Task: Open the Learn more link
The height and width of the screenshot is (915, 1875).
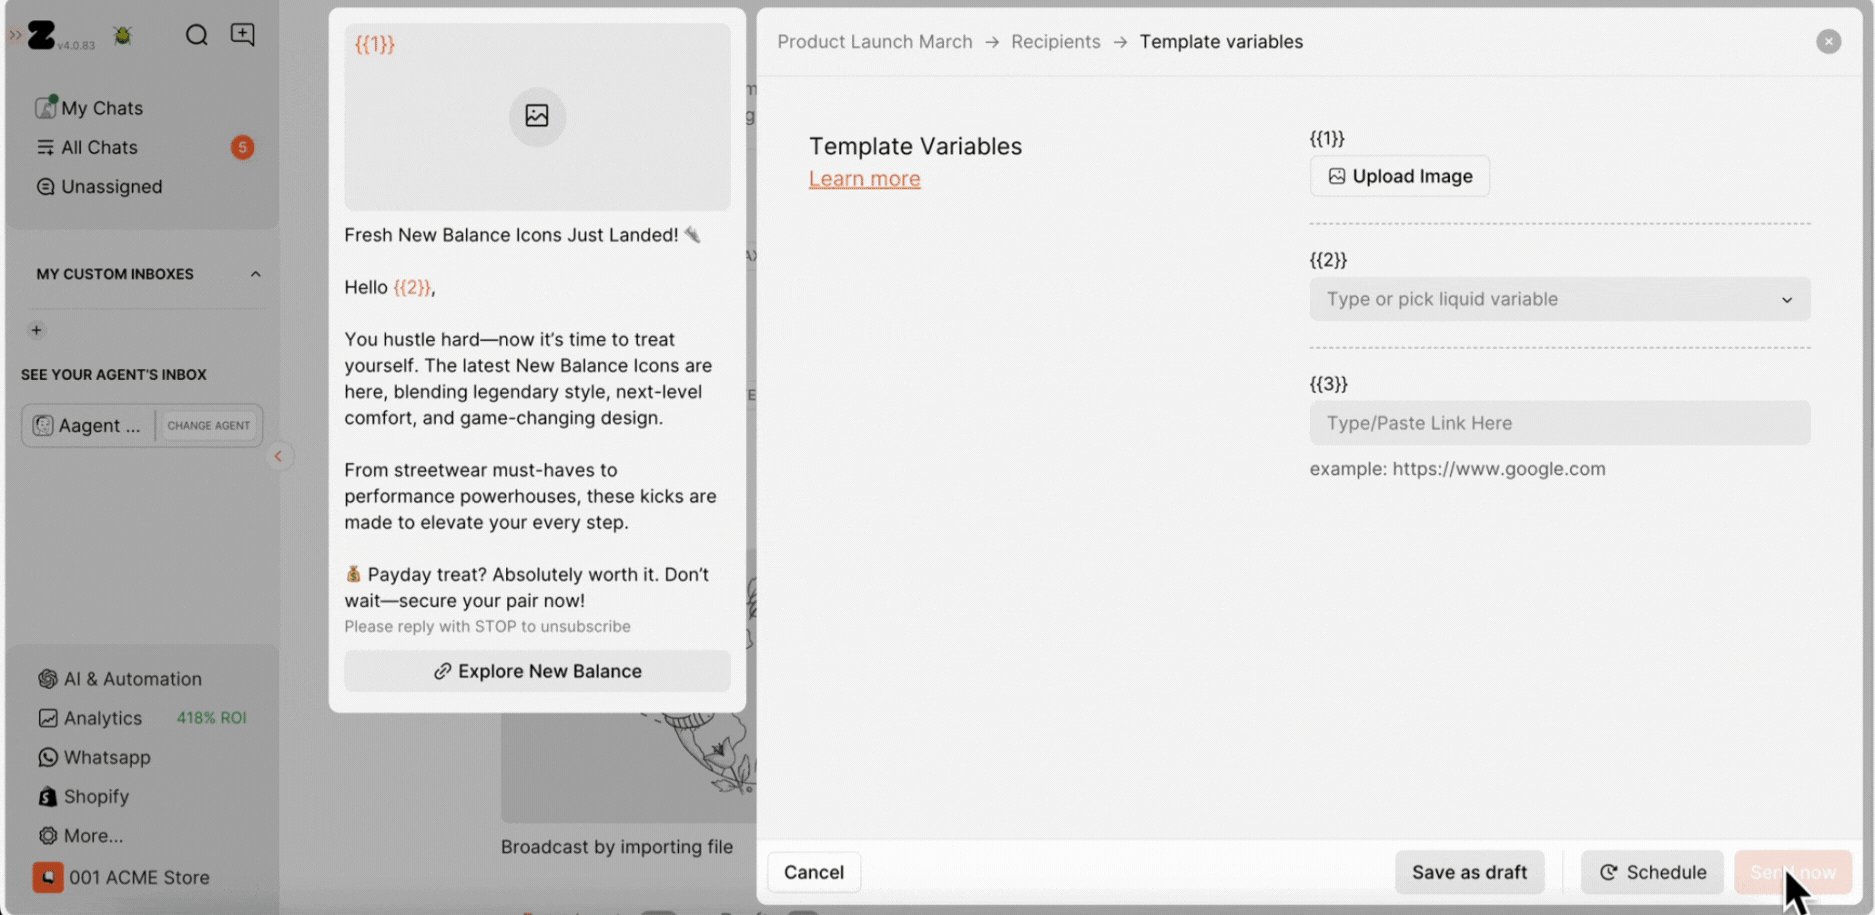Action: tap(865, 179)
